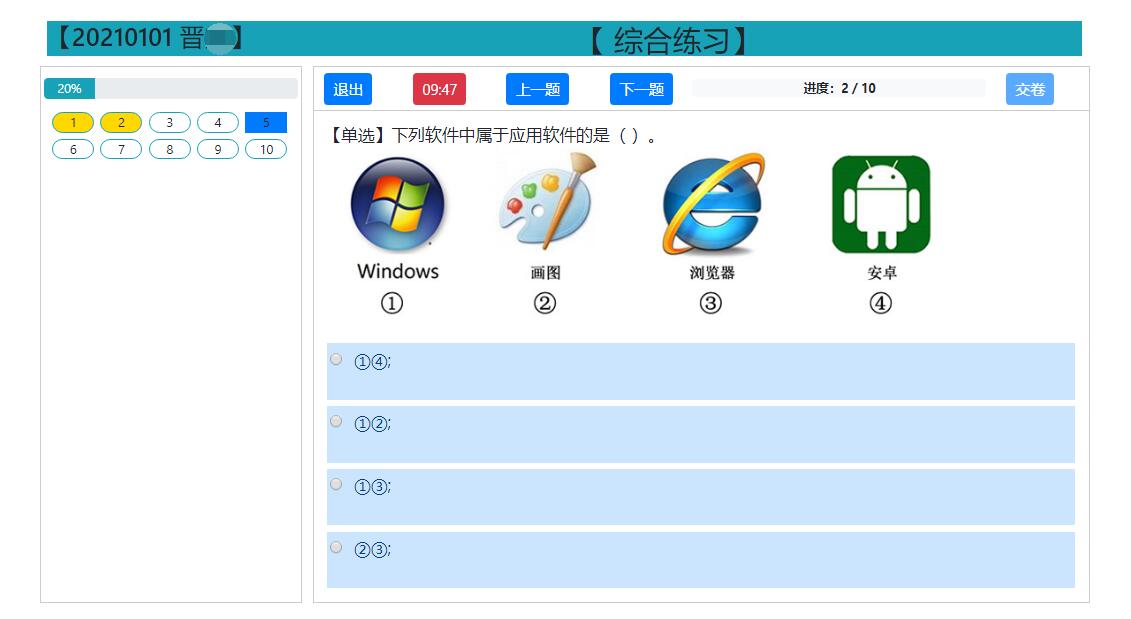Viewport: 1131px width, 619px height.
Task: Click the Windows label under the logo
Action: [398, 271]
